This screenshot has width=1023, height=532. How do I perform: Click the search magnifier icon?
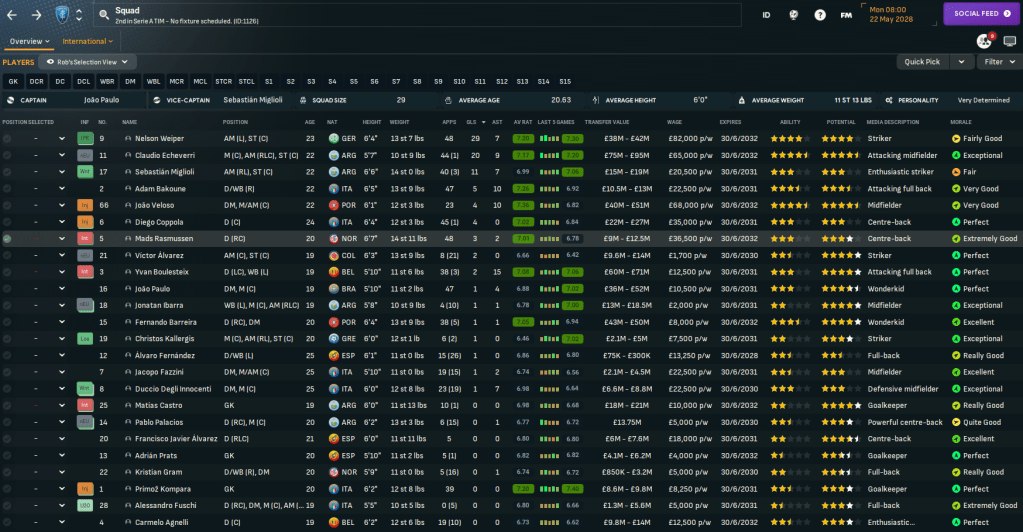click(x=103, y=15)
